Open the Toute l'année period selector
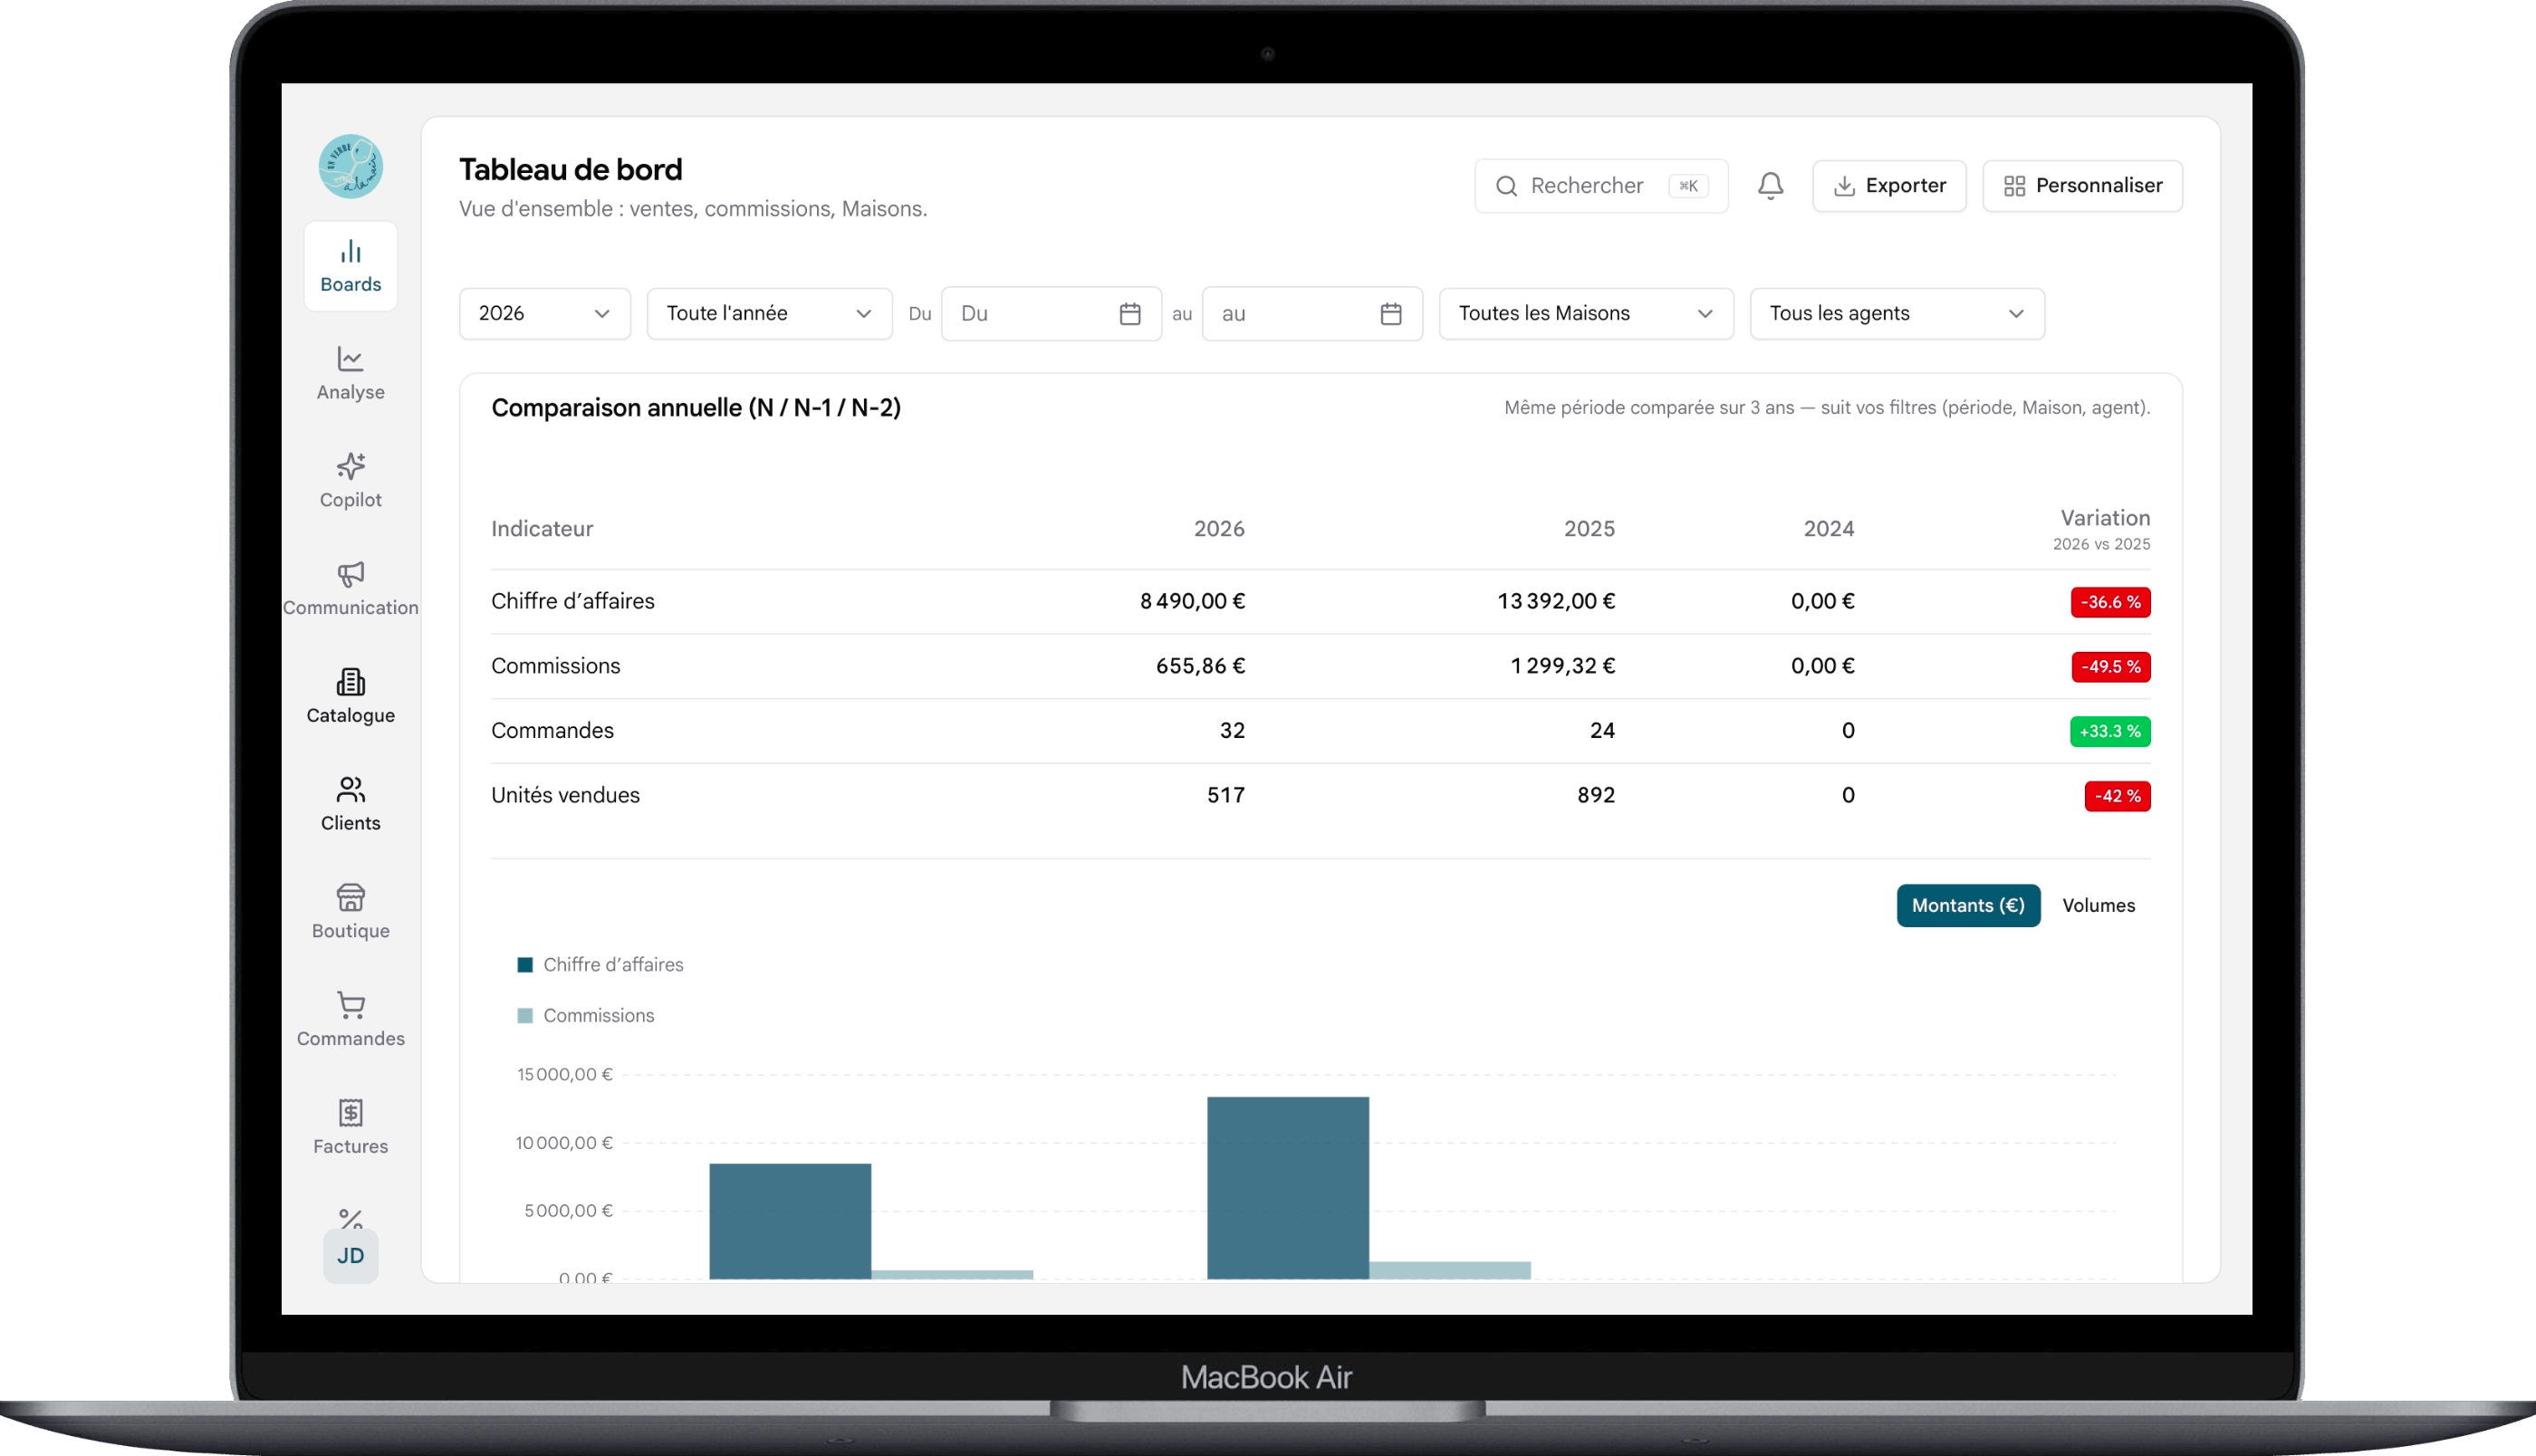2536x1456 pixels. point(769,314)
